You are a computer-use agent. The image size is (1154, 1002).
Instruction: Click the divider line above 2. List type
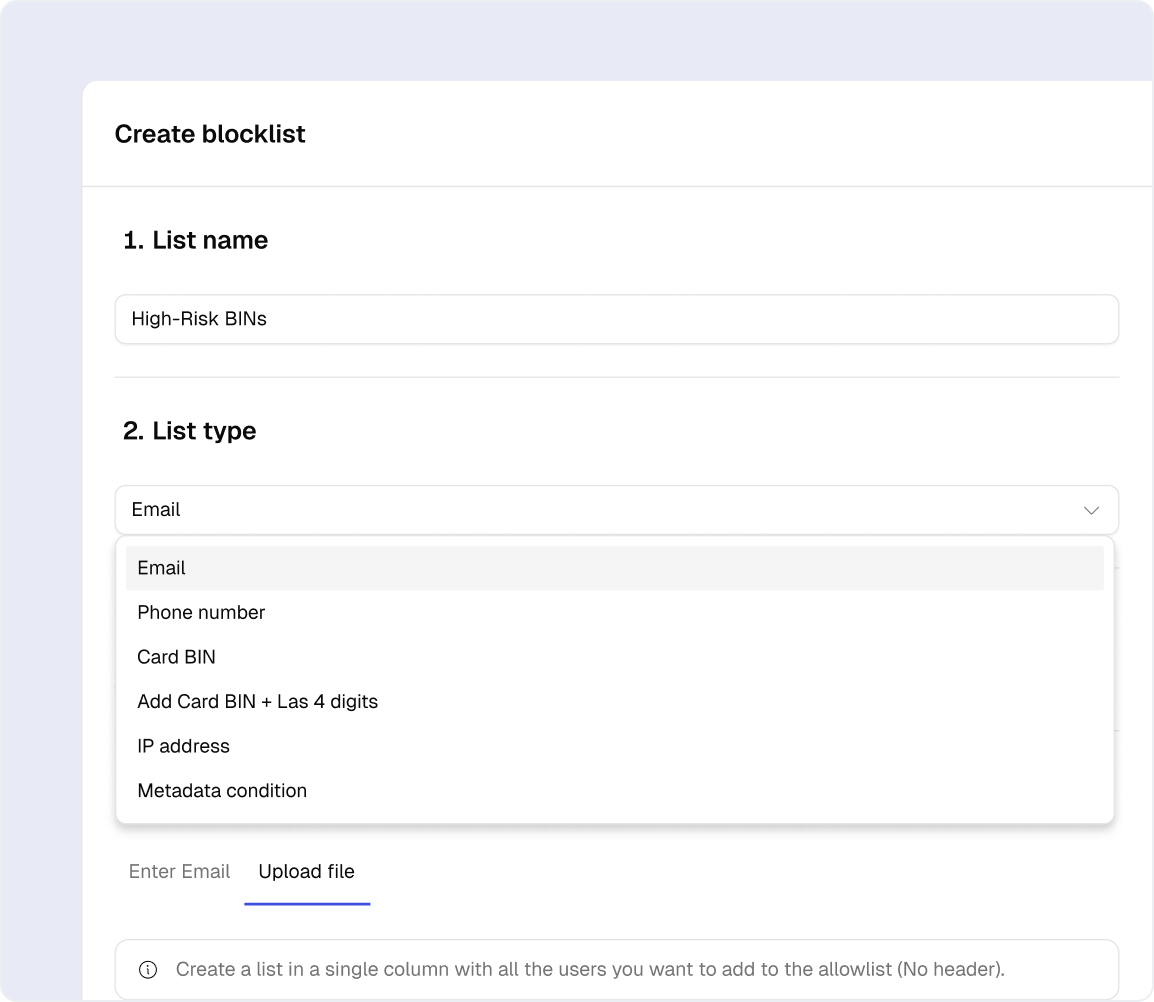point(616,377)
